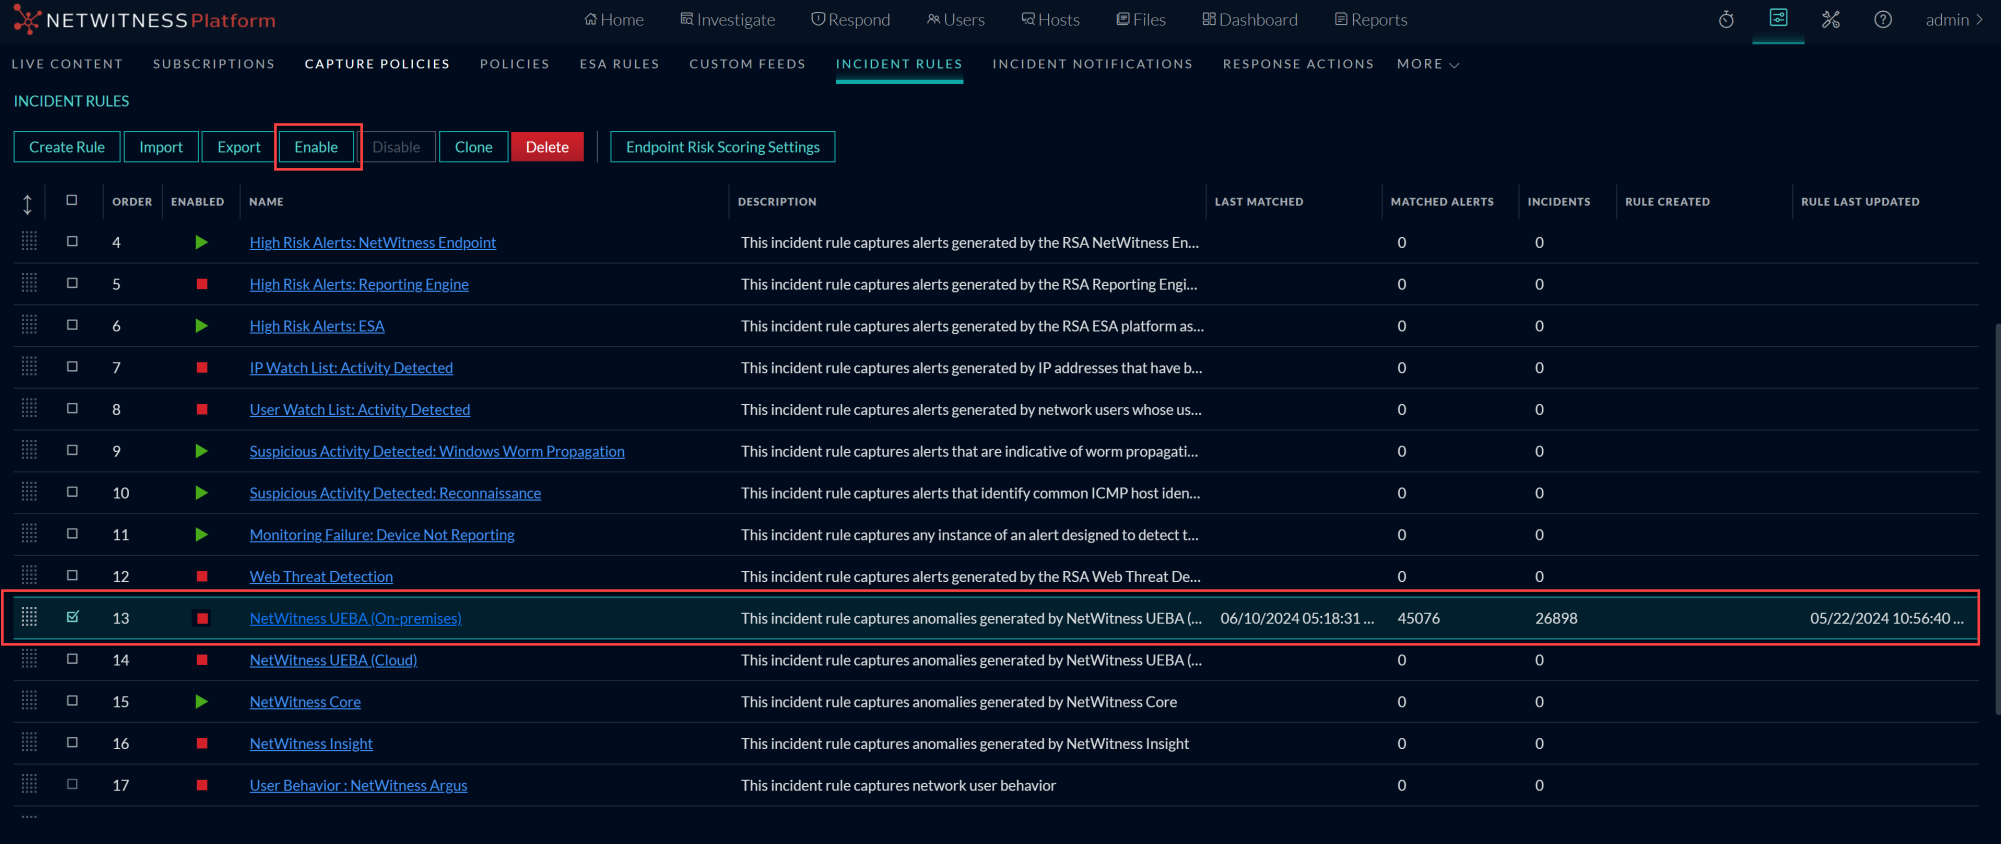2001x844 pixels.
Task: Clone the selected rule
Action: pyautogui.click(x=474, y=147)
